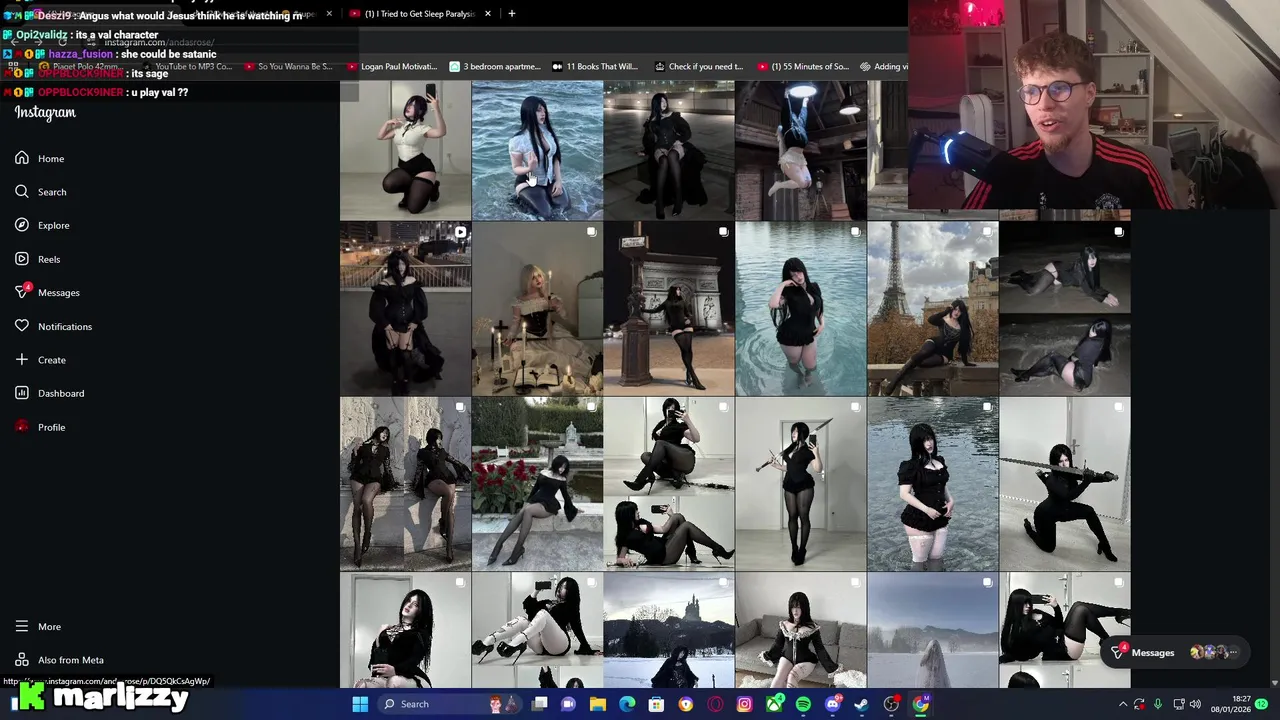The height and width of the screenshot is (720, 1280).
Task: Open the notification center badge
Action: click(1262, 704)
